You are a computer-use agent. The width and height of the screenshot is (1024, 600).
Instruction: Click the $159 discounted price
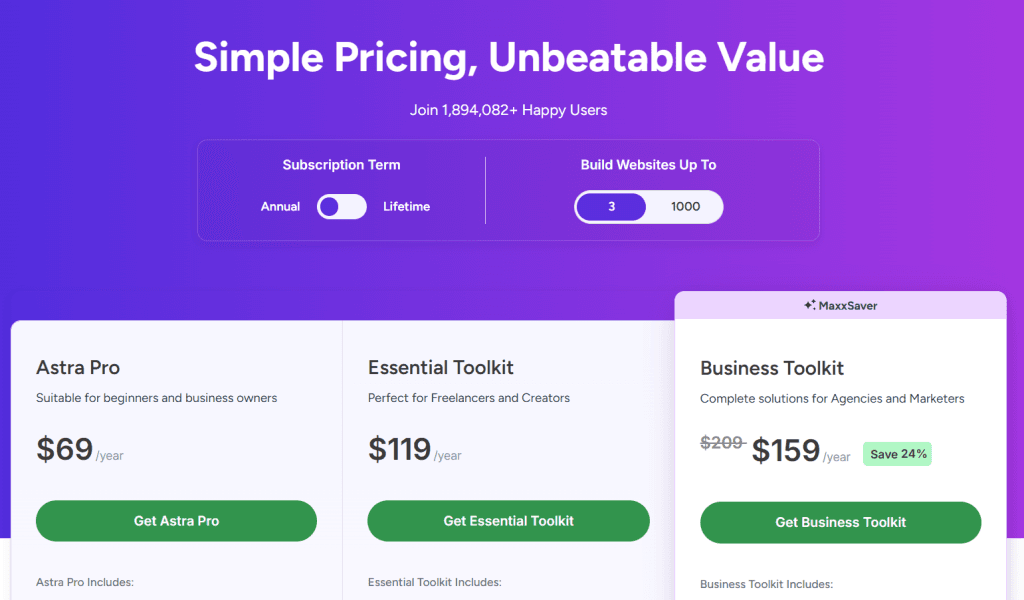[786, 451]
